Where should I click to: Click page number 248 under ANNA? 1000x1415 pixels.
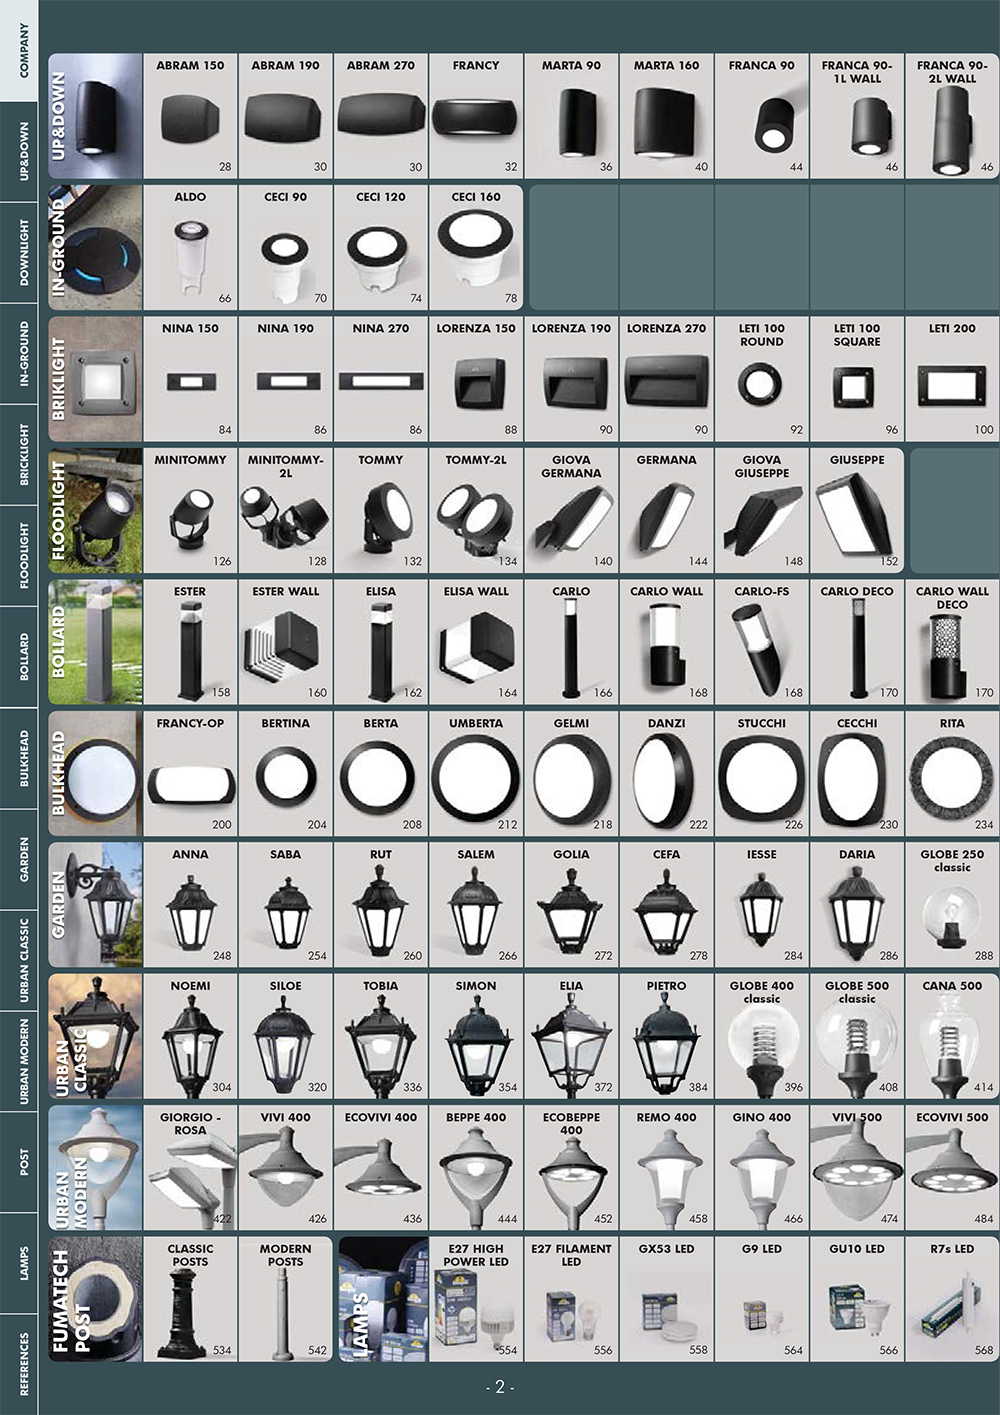221,956
